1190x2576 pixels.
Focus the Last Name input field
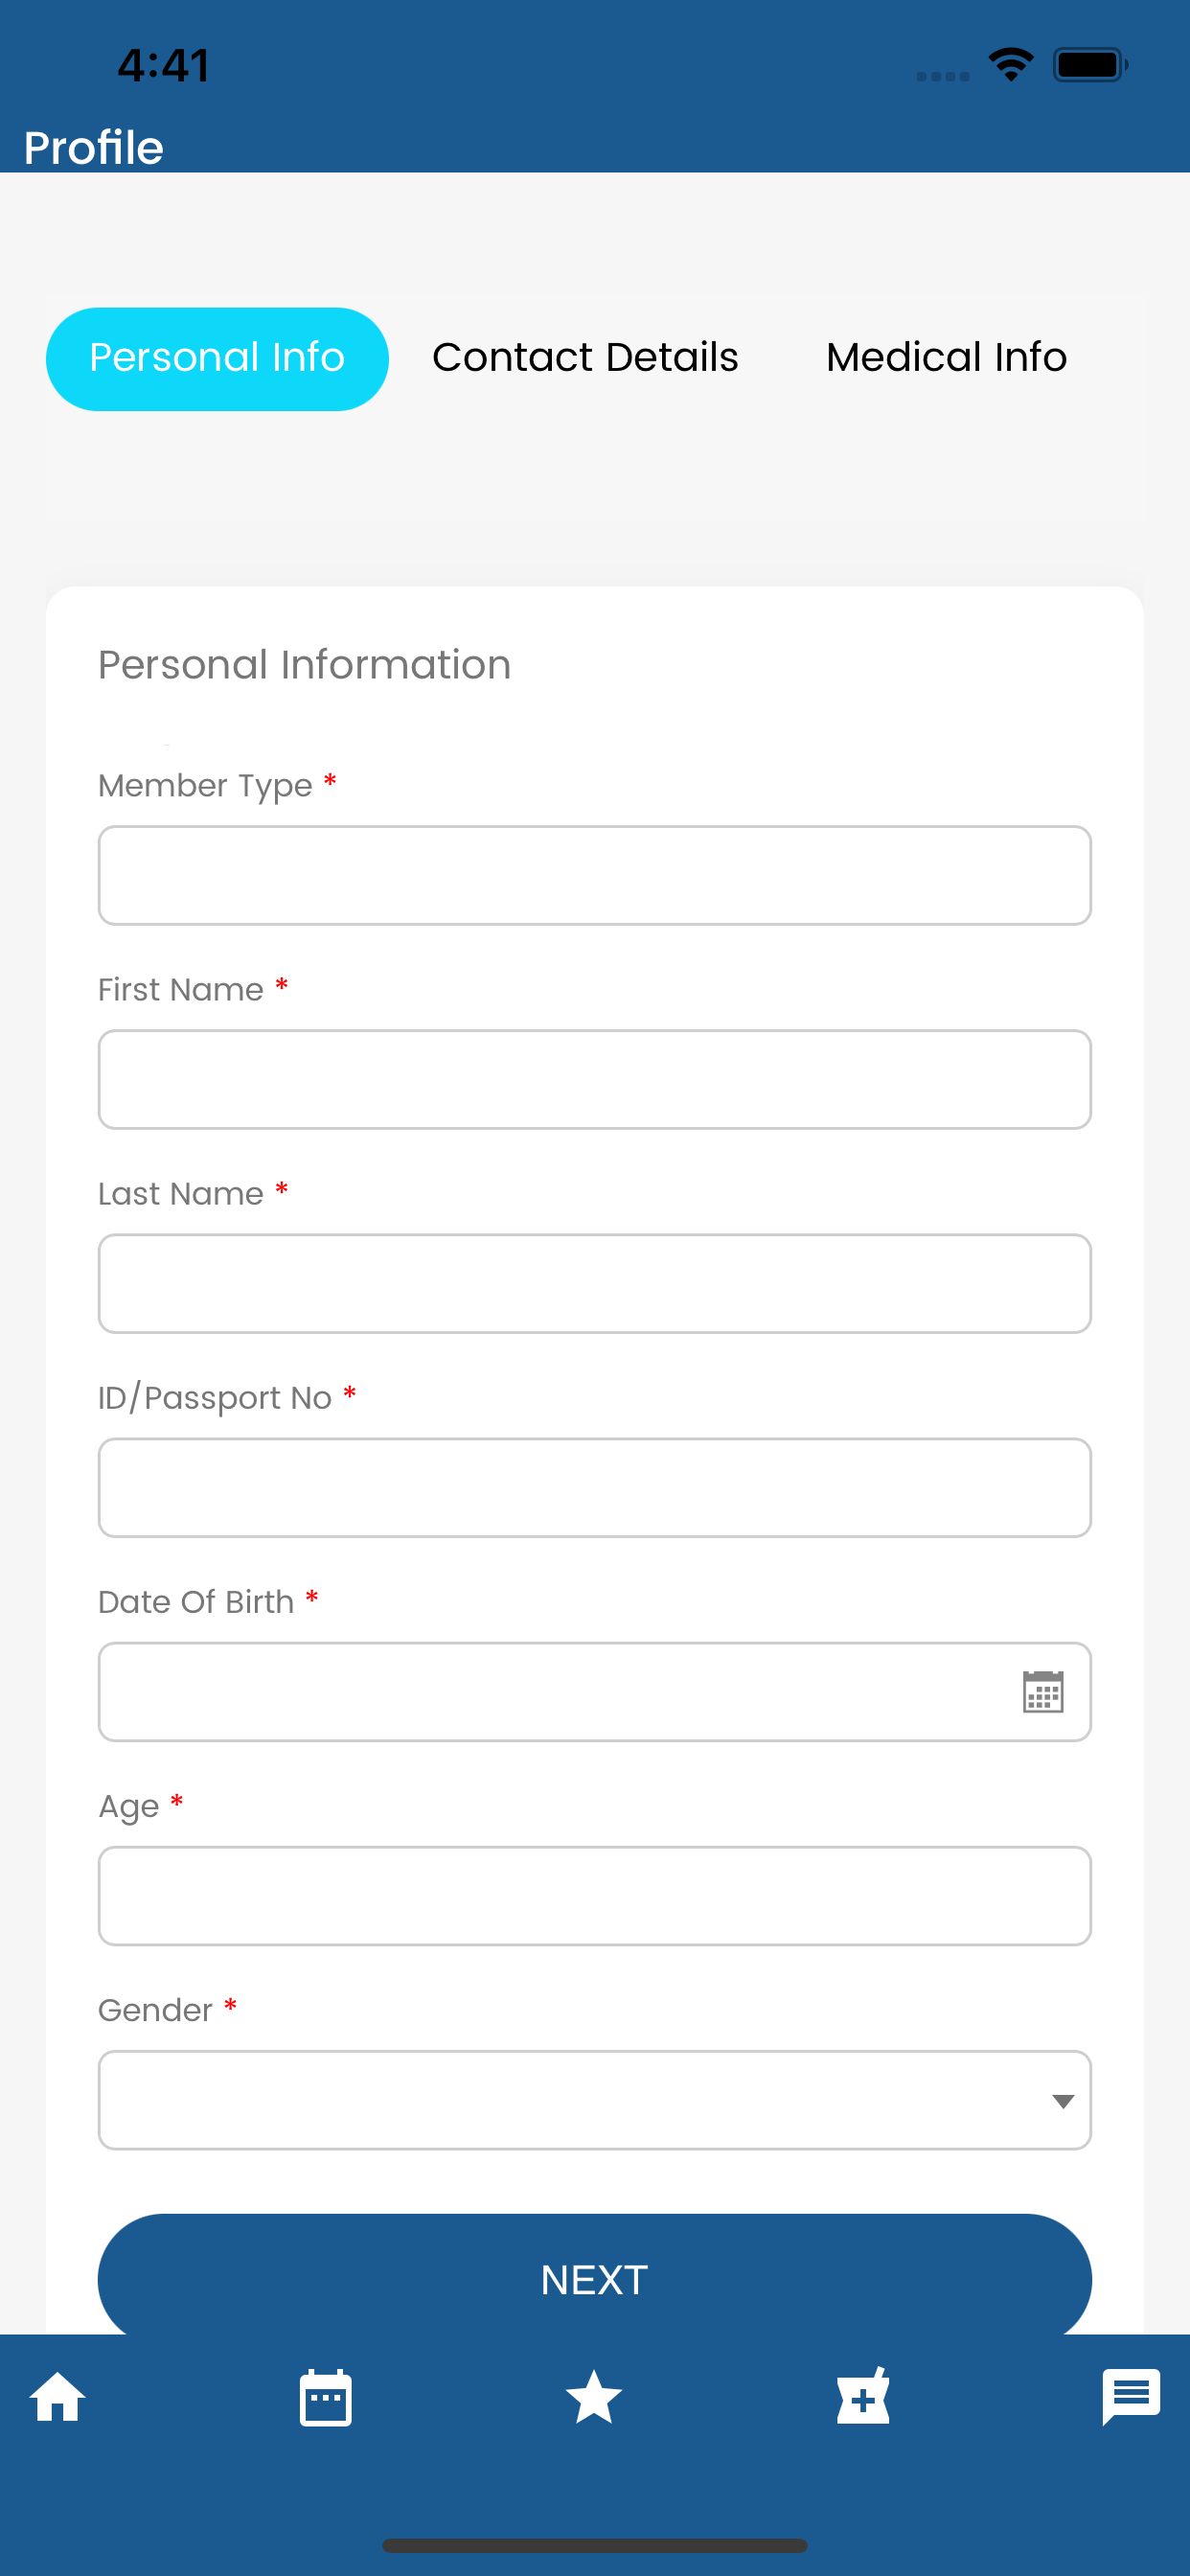click(x=594, y=1283)
